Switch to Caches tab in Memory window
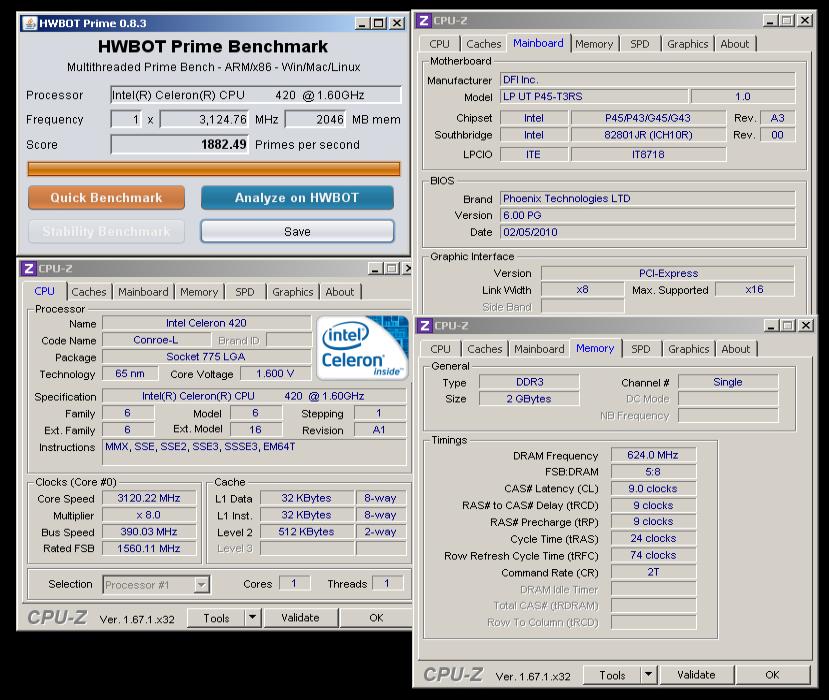The width and height of the screenshot is (829, 700). tap(485, 349)
